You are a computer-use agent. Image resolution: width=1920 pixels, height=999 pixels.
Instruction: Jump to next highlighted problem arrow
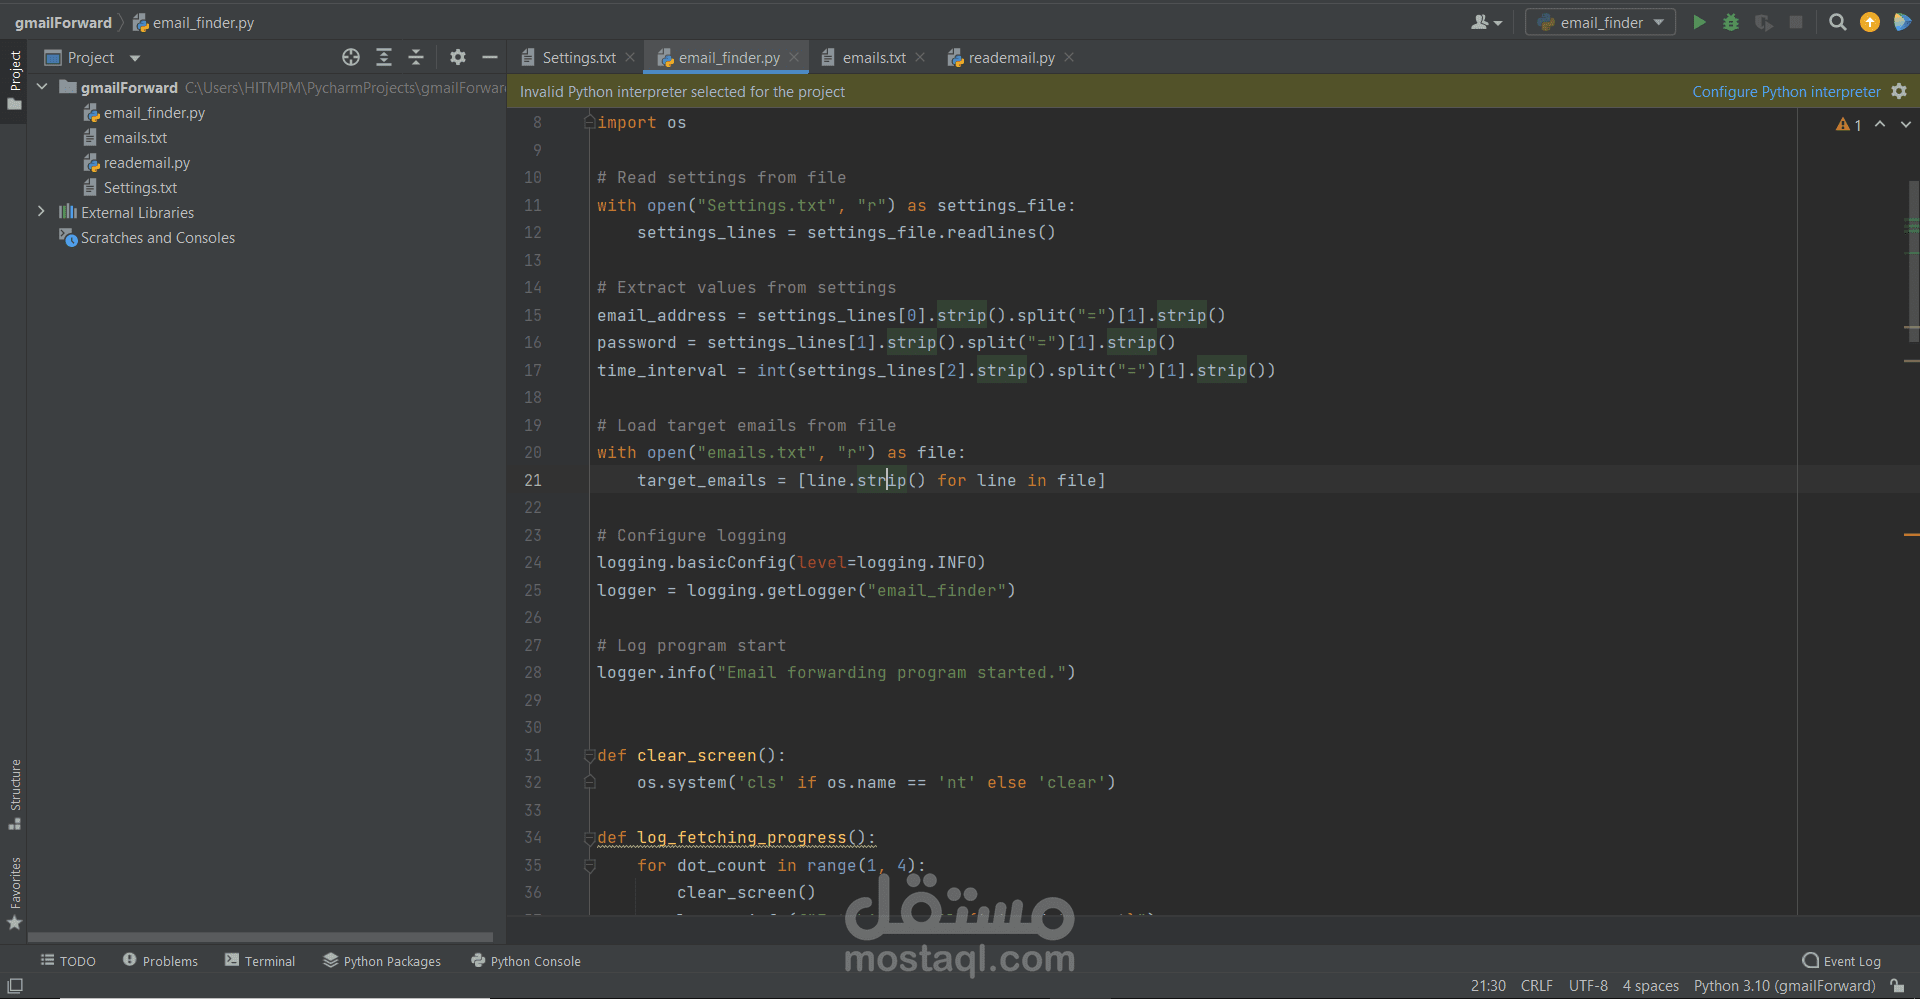(1906, 124)
